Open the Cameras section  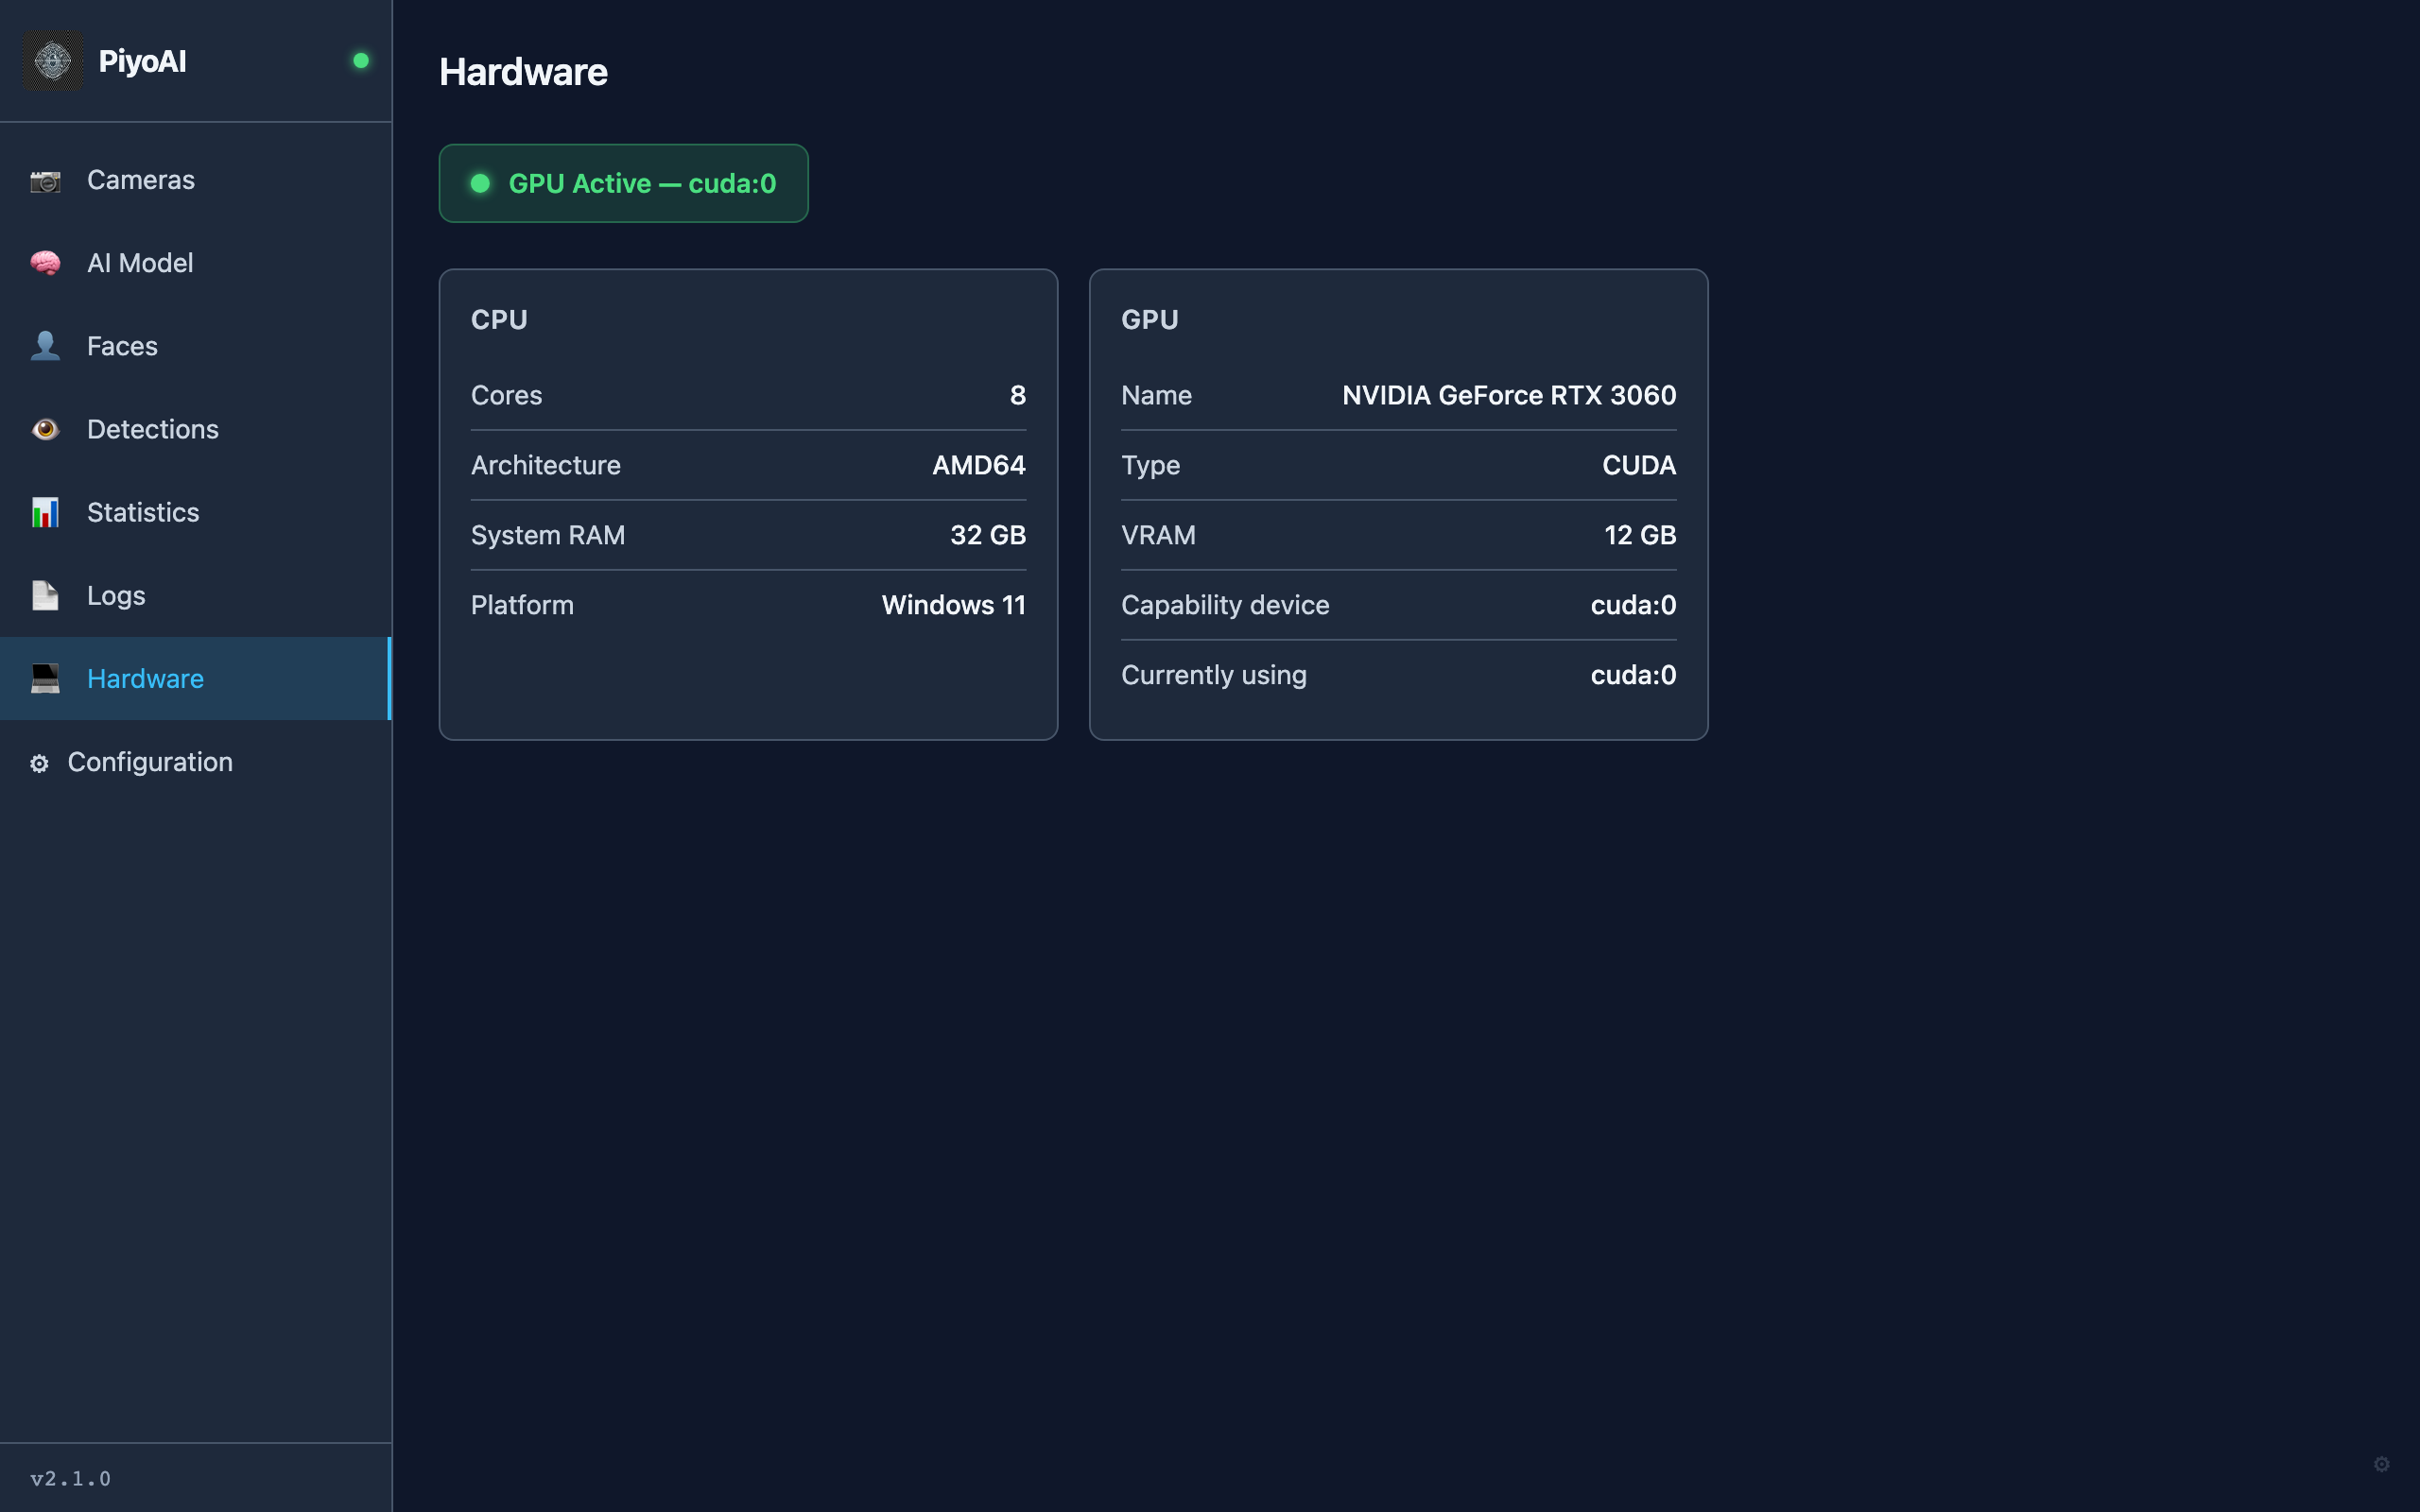(196, 180)
